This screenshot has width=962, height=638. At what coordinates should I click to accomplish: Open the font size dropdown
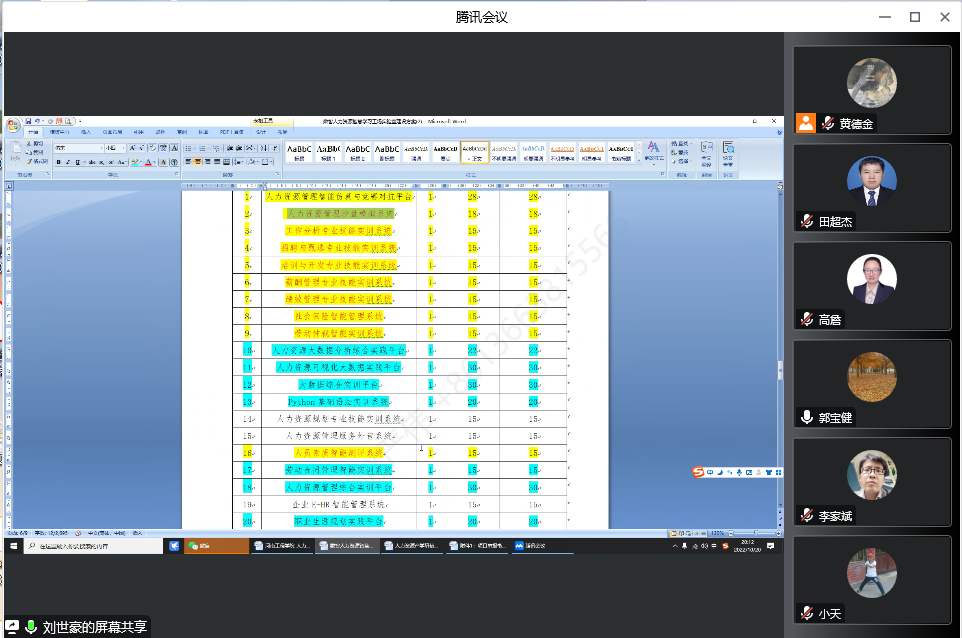(x=123, y=148)
